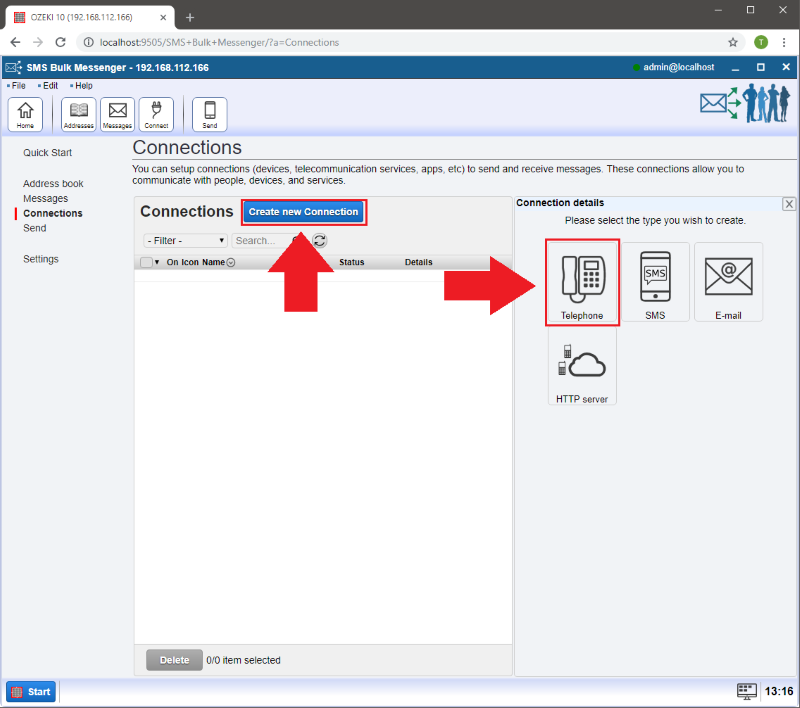800x708 pixels.
Task: Refresh the connections list
Action: point(320,241)
